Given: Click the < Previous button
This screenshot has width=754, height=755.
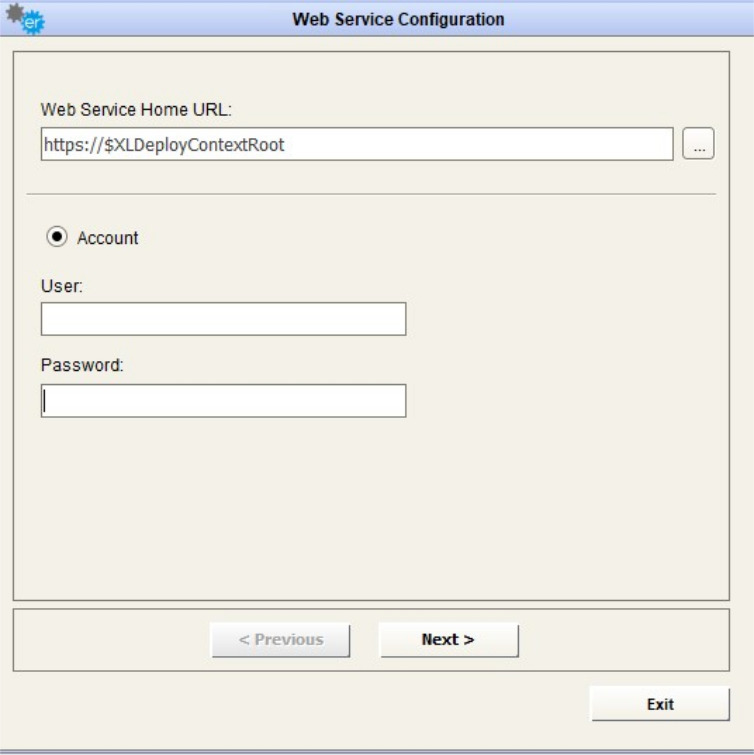Looking at the screenshot, I should point(281,640).
